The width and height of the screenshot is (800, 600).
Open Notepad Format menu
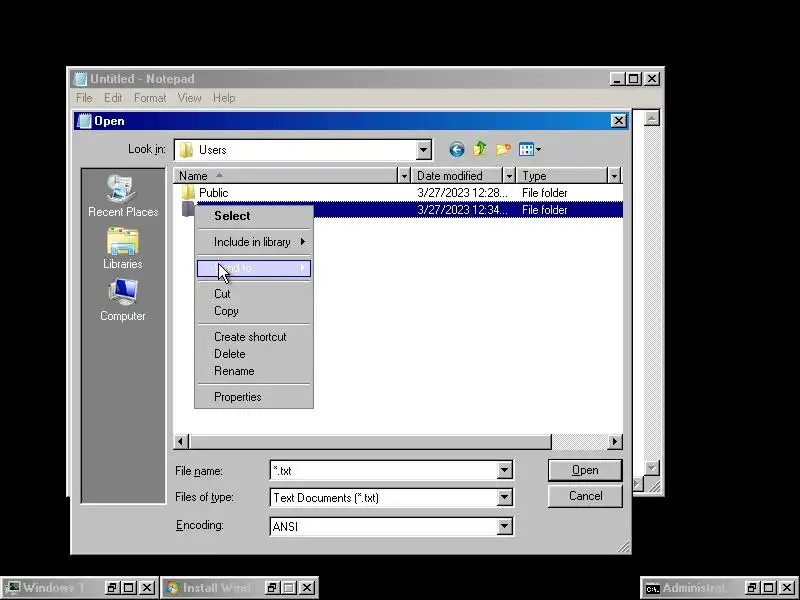[x=150, y=98]
